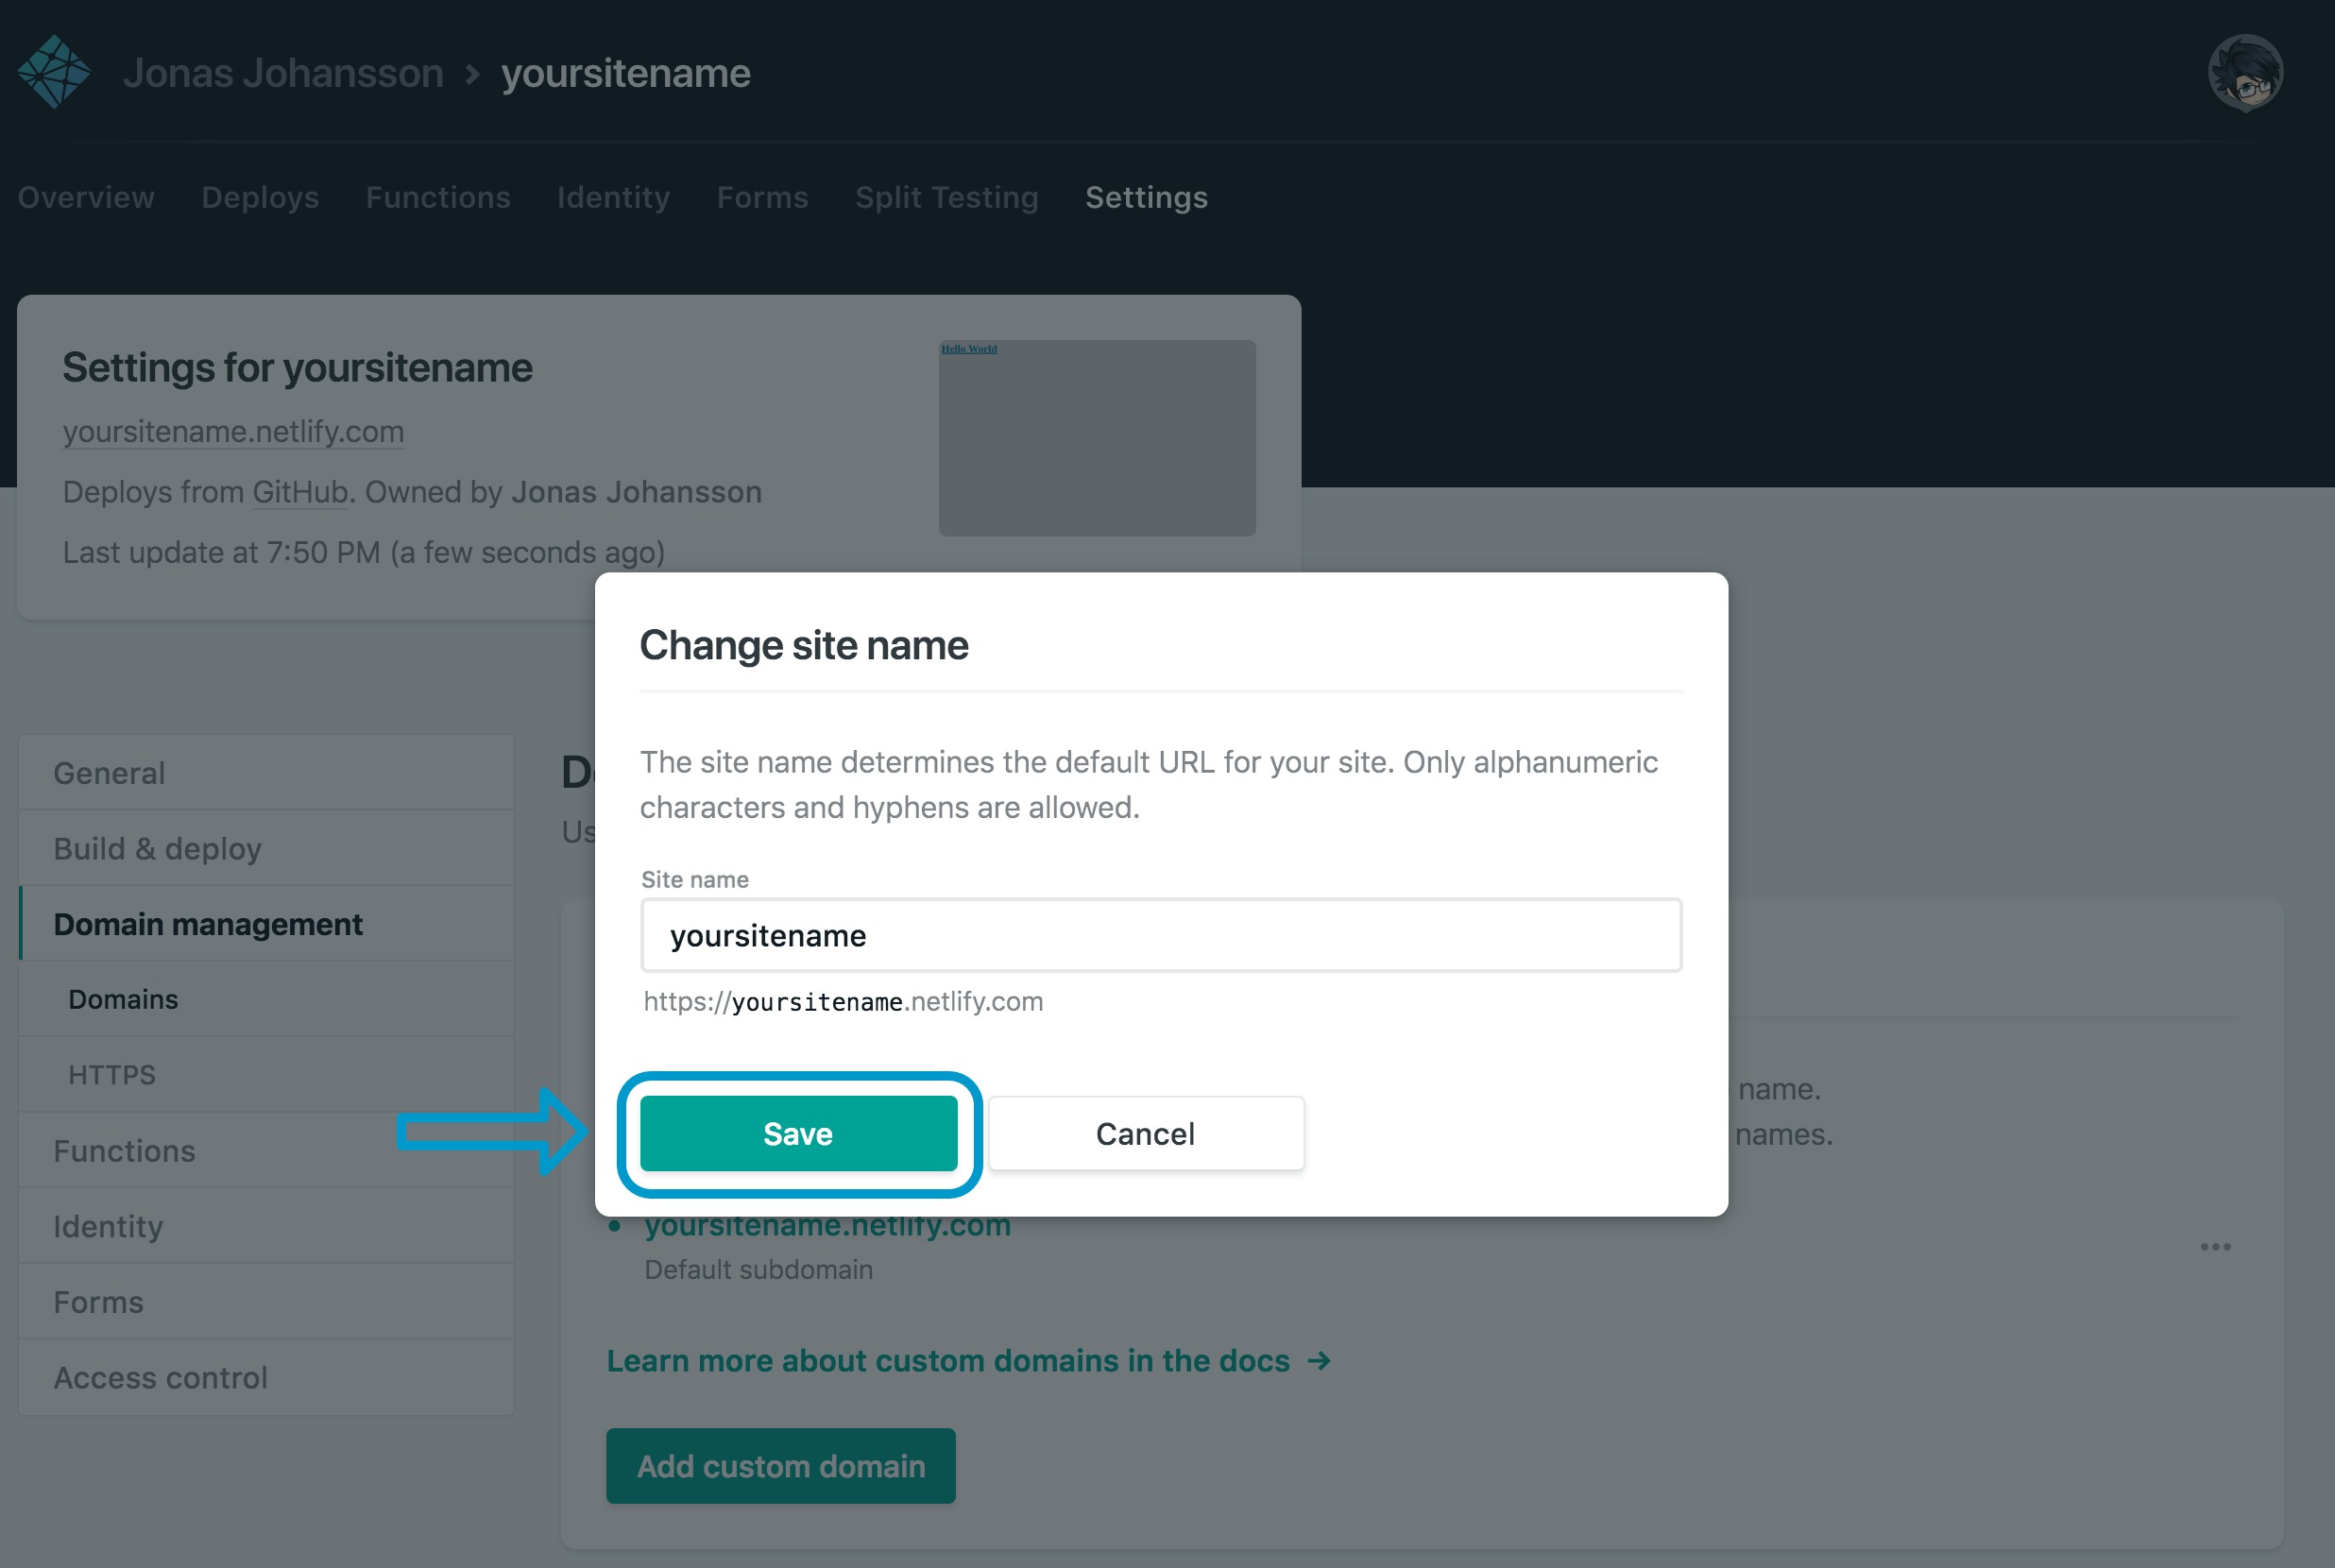Open the three-dots menu for default subdomain

(2215, 1246)
